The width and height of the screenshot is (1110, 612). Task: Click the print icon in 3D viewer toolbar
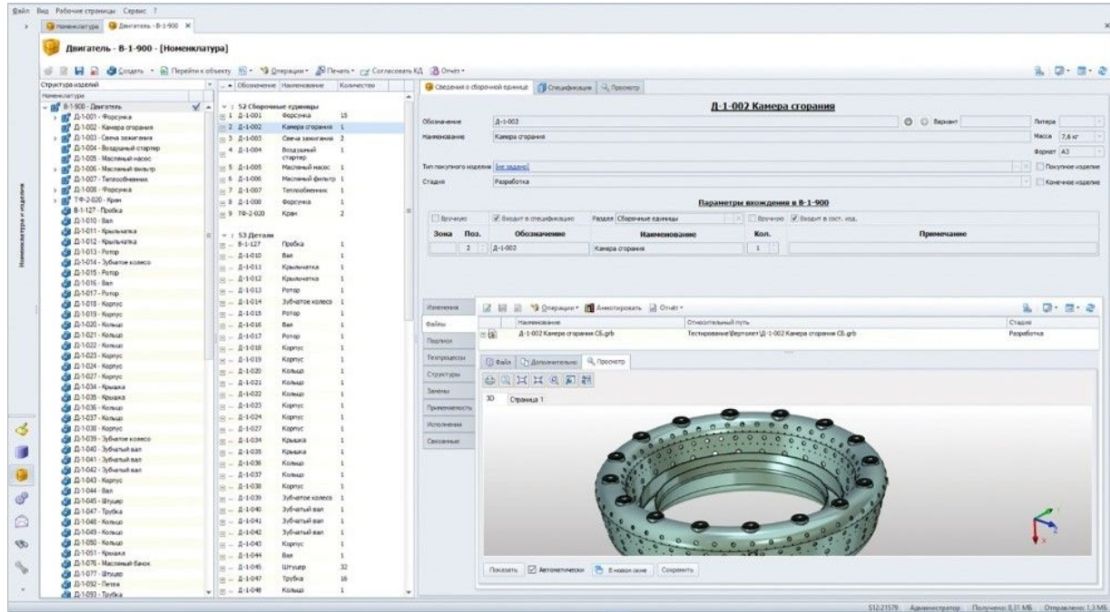tap(490, 381)
